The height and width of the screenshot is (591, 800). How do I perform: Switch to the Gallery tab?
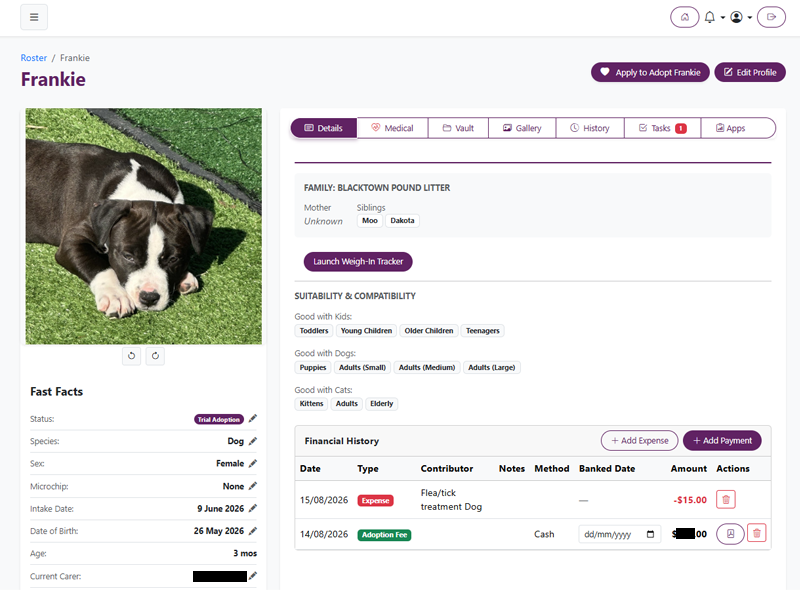522,128
